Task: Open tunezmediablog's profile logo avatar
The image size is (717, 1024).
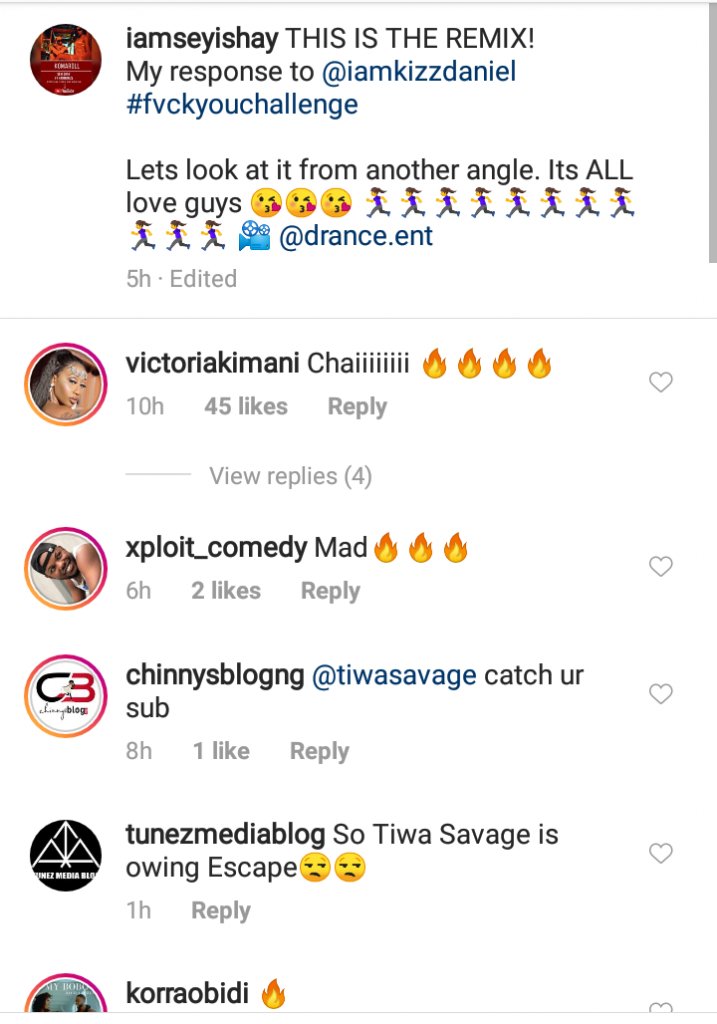Action: [64, 857]
